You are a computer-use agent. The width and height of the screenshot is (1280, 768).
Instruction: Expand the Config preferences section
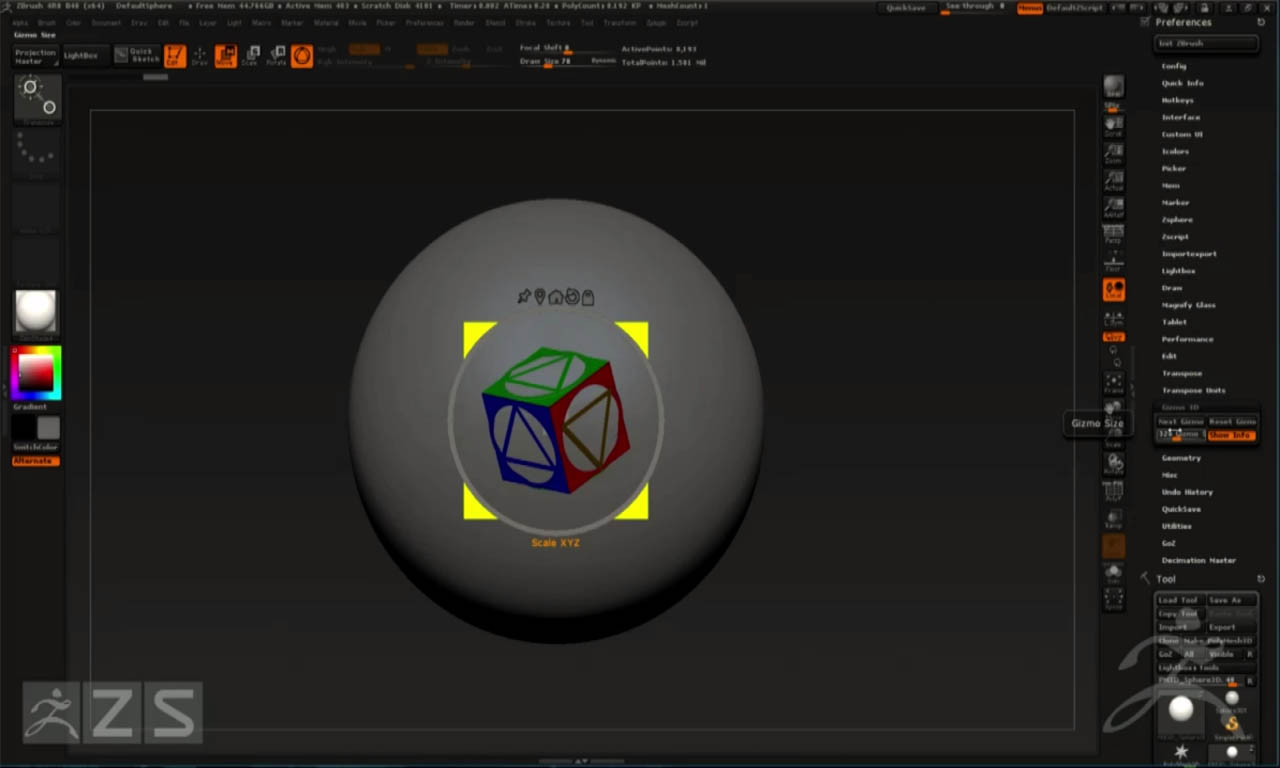coord(1174,66)
